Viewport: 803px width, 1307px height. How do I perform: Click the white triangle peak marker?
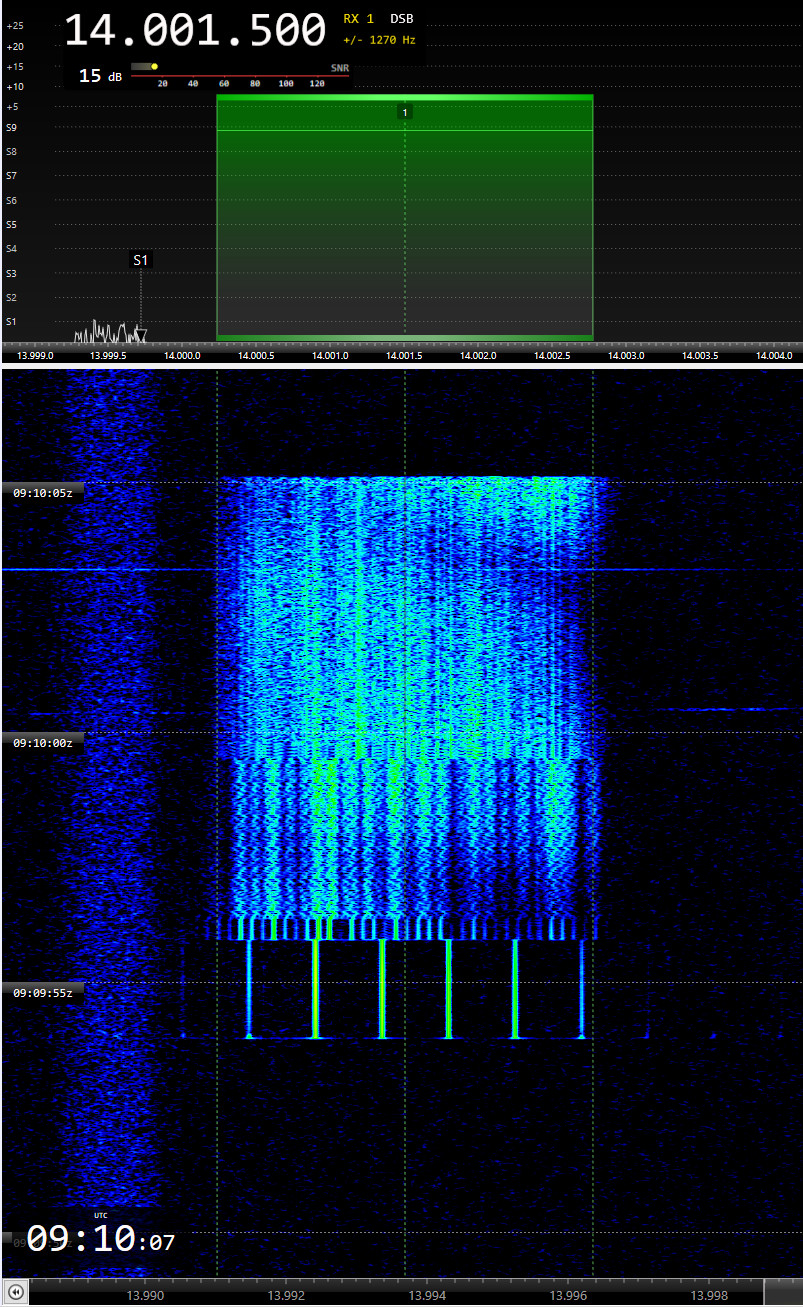141,334
